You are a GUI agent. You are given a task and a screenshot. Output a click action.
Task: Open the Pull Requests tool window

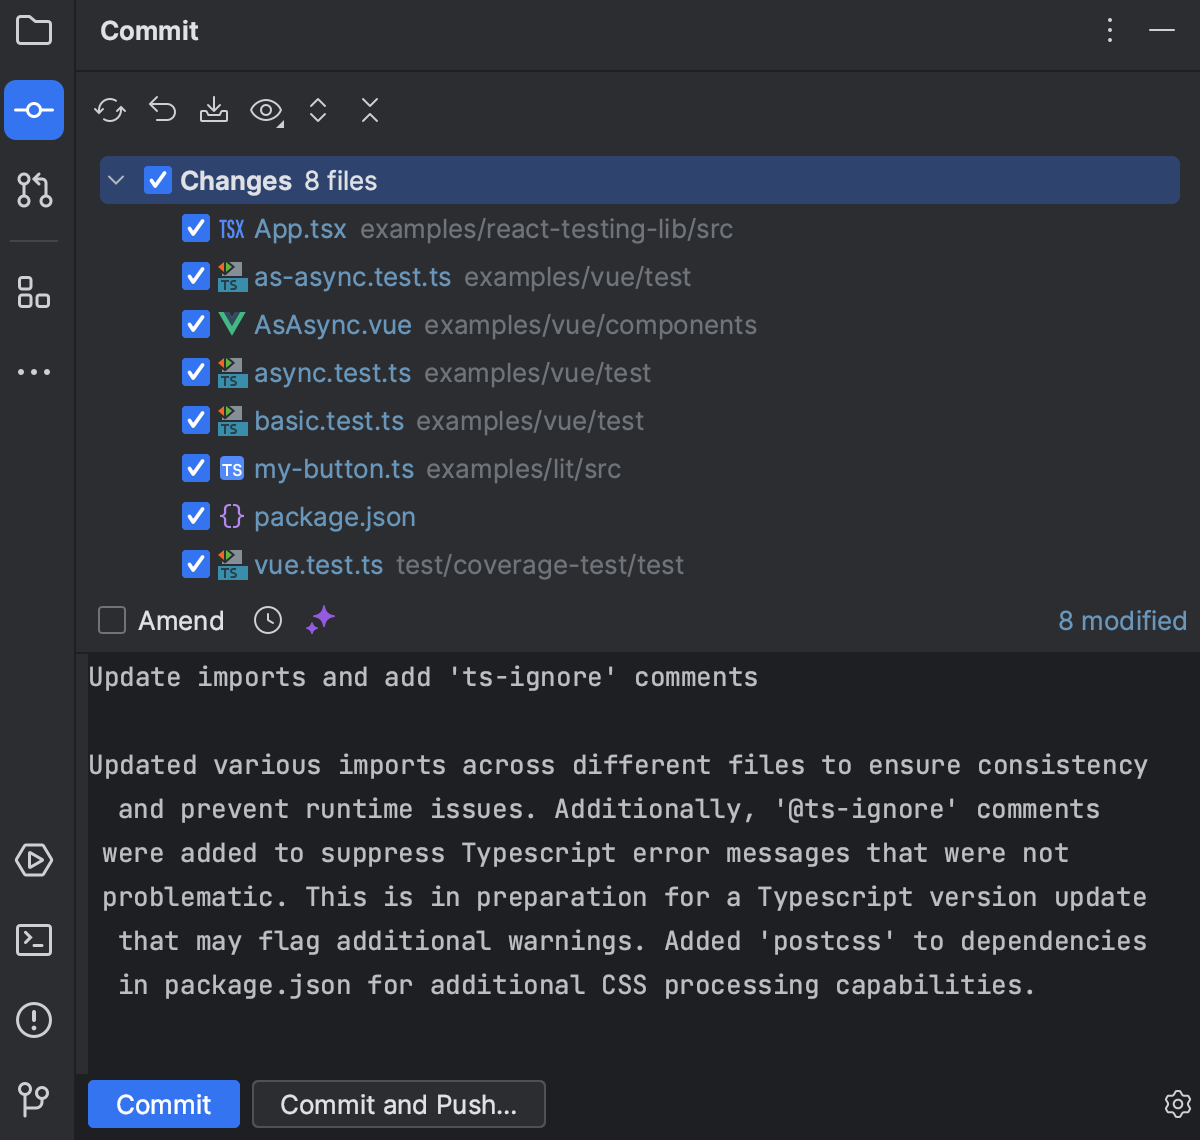click(x=34, y=189)
